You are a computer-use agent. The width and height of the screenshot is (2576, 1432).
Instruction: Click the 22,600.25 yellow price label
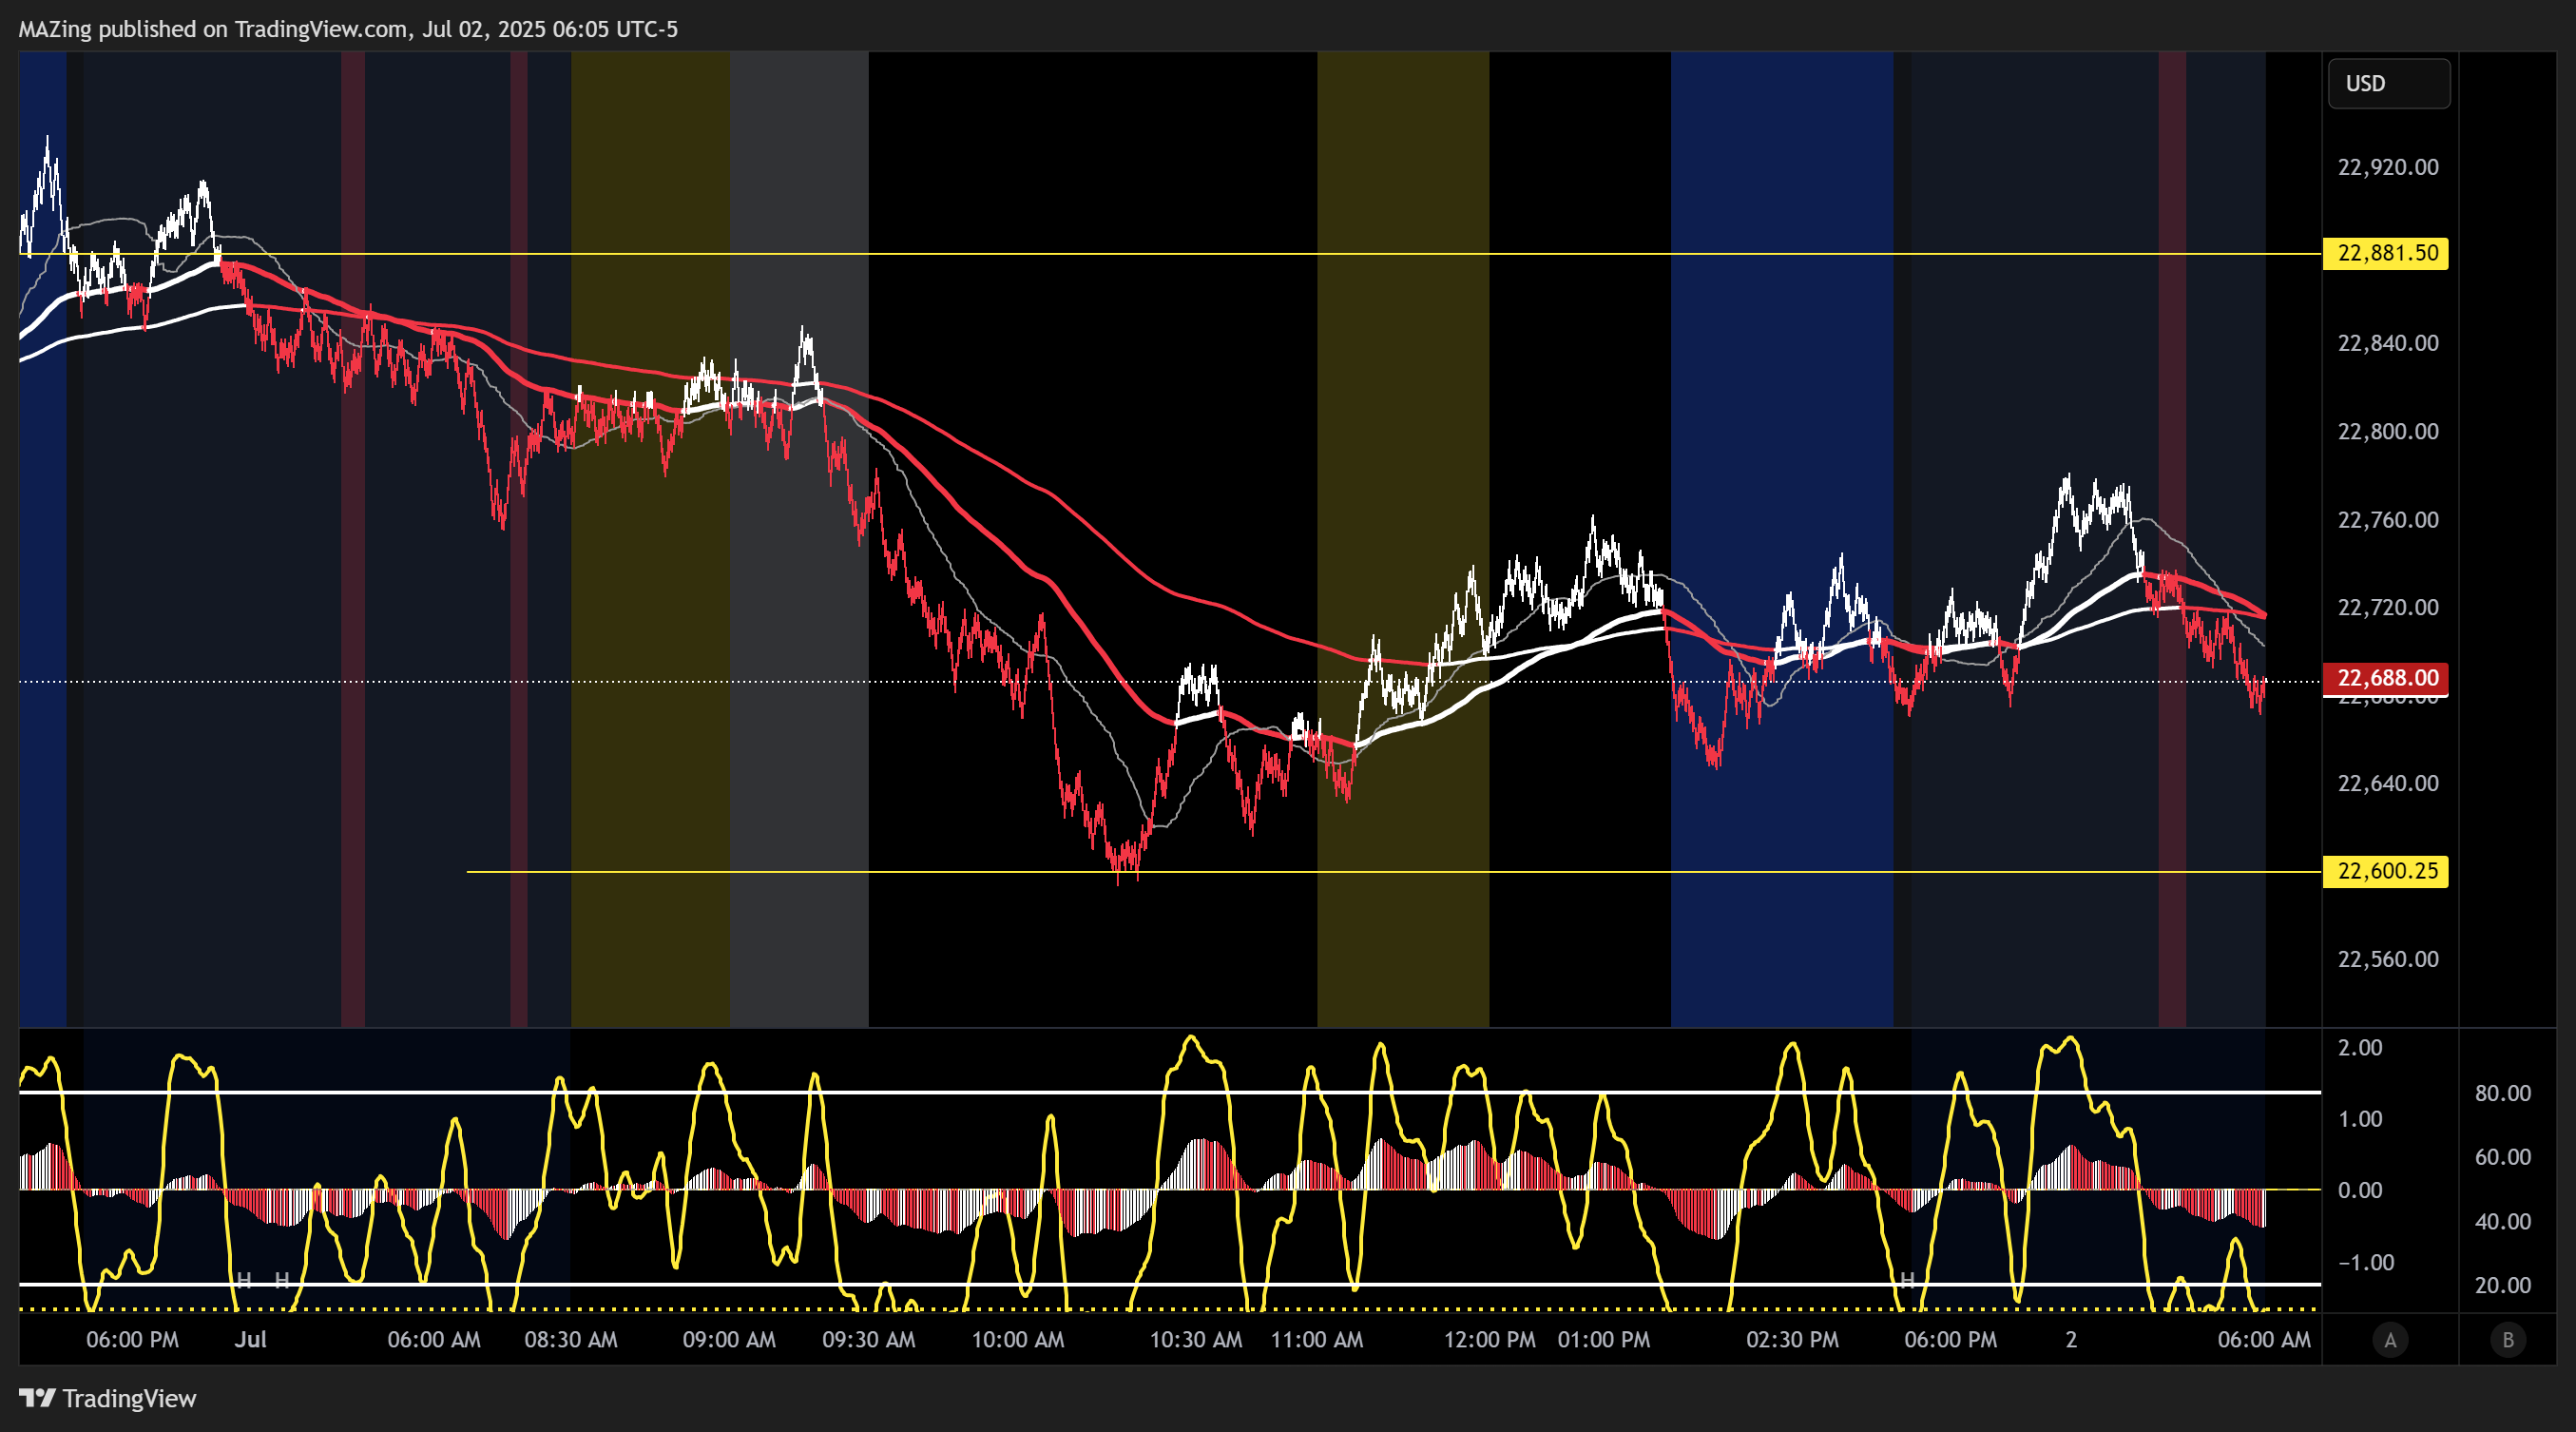click(x=2385, y=871)
